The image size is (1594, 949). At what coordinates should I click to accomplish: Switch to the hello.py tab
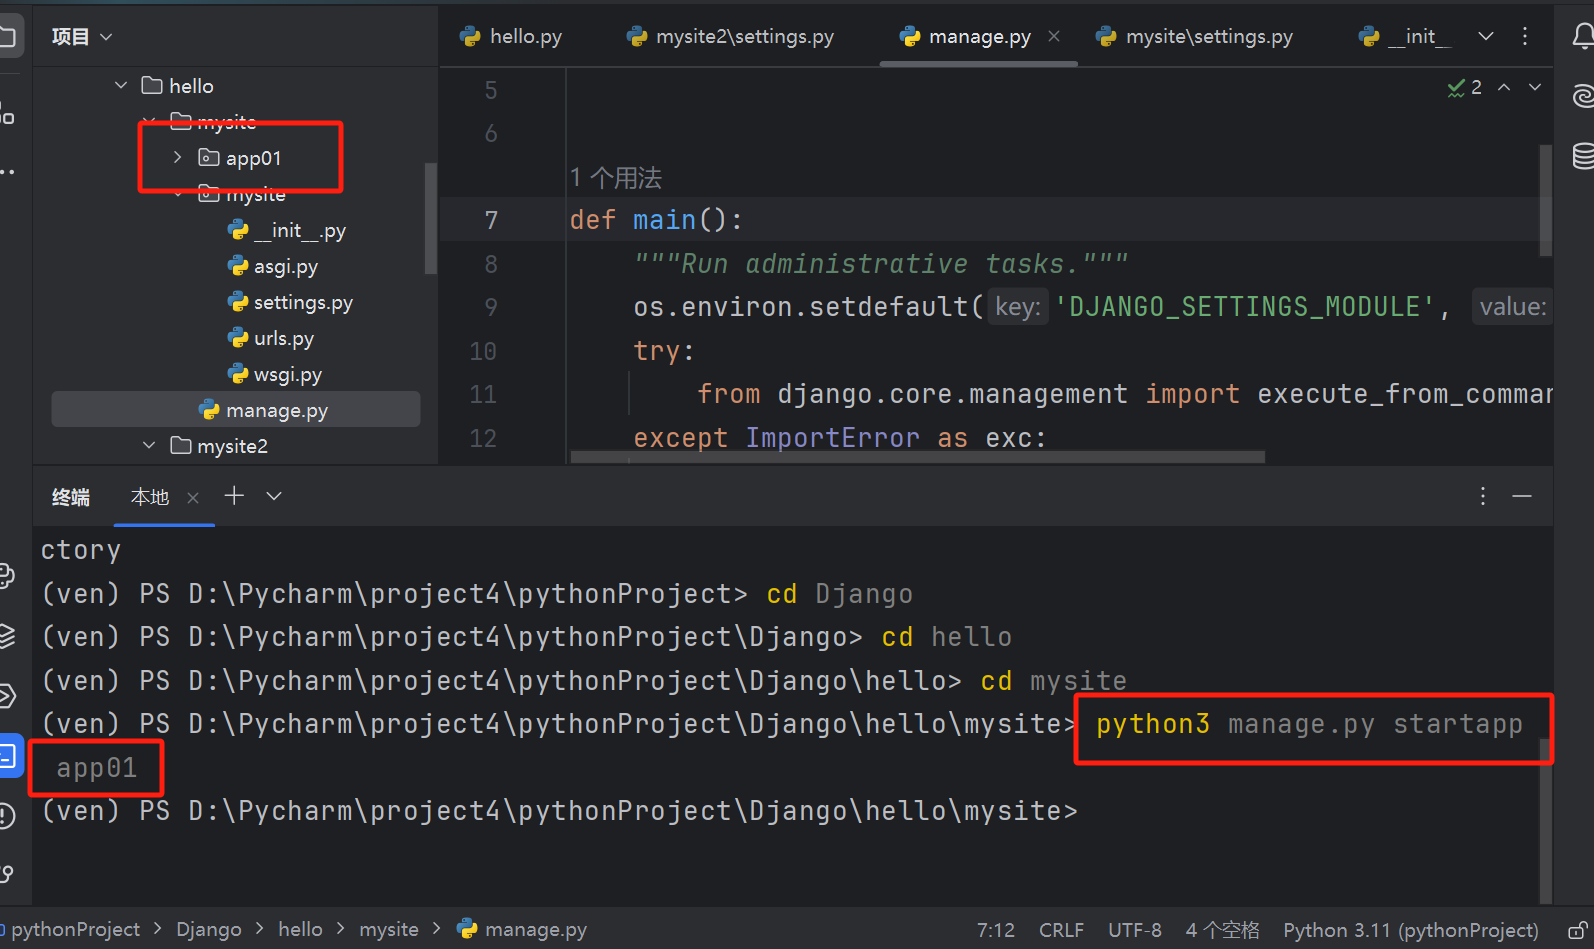click(x=511, y=37)
